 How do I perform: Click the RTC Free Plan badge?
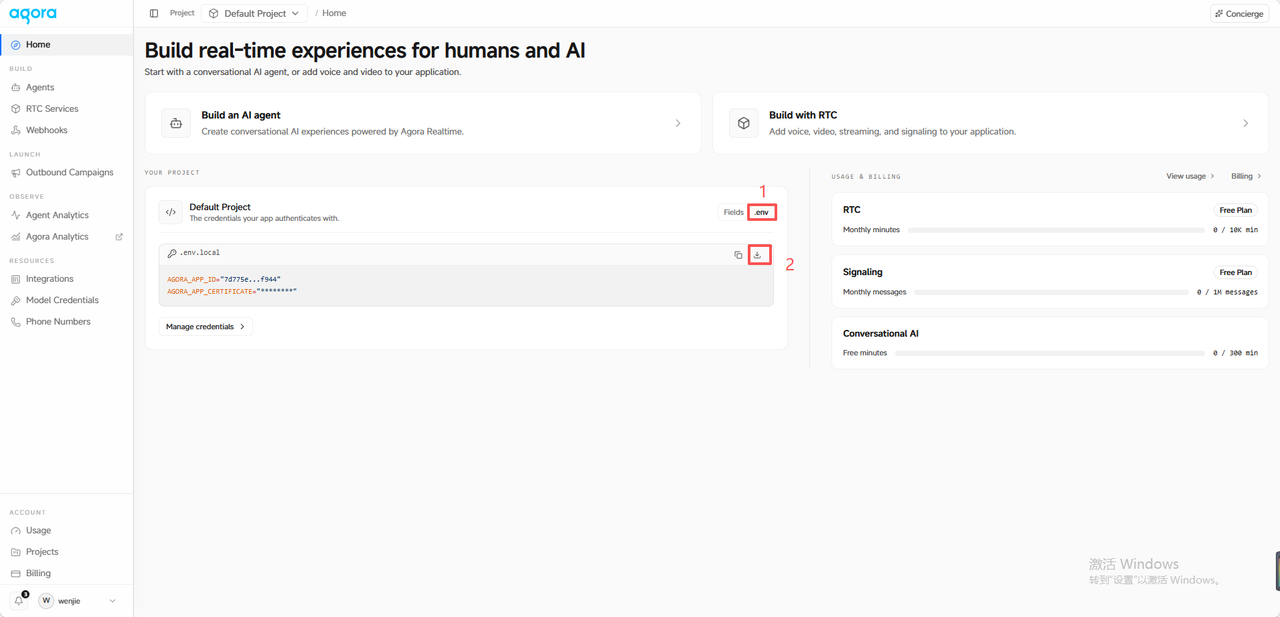(1236, 211)
